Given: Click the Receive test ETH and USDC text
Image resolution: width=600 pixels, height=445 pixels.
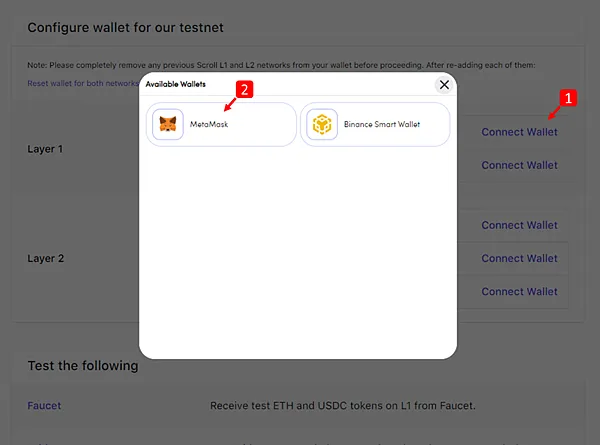Looking at the screenshot, I should (342, 406).
